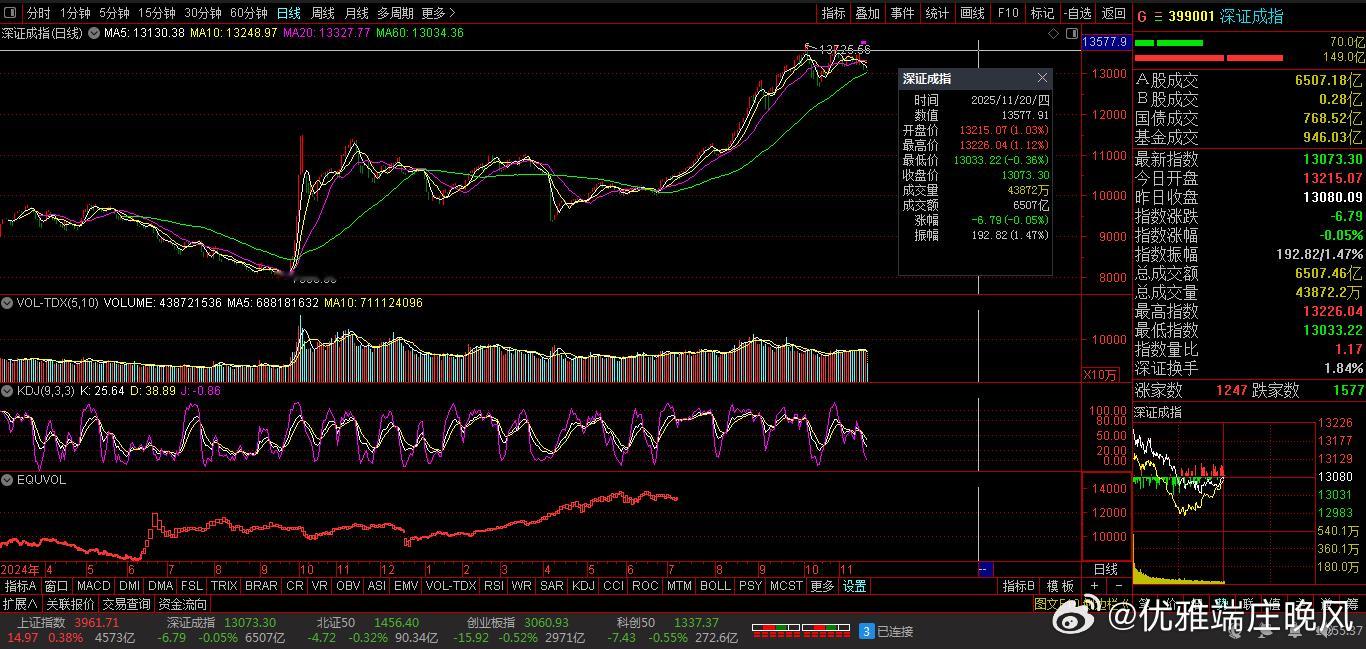The image size is (1366, 649).
Task: Click the plus zoom-in button near 指标B
Action: pos(1094,586)
